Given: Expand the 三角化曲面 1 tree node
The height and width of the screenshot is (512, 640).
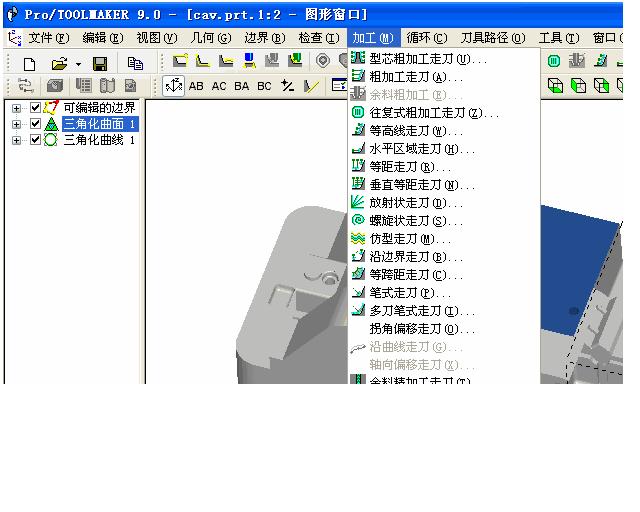Looking at the screenshot, I should click(x=16, y=124).
